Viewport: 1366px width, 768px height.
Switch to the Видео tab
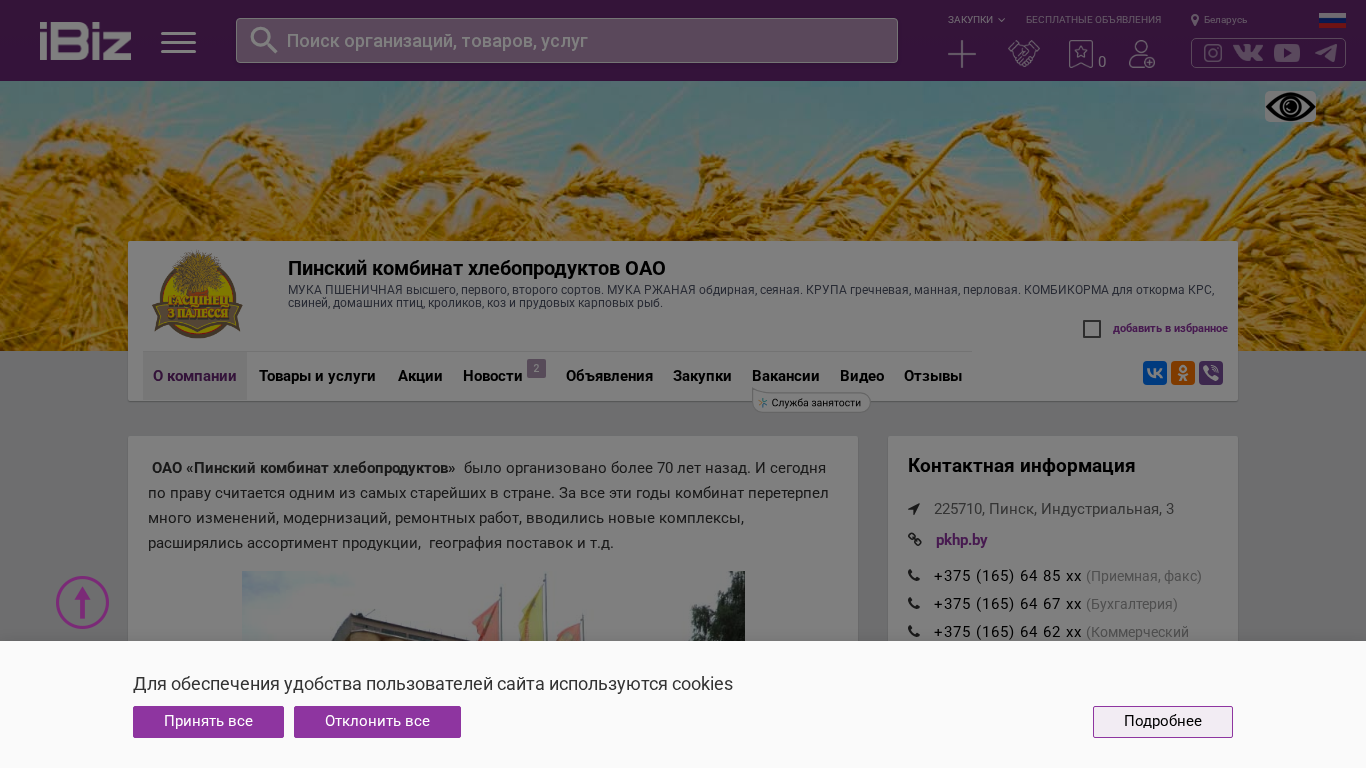coord(862,376)
